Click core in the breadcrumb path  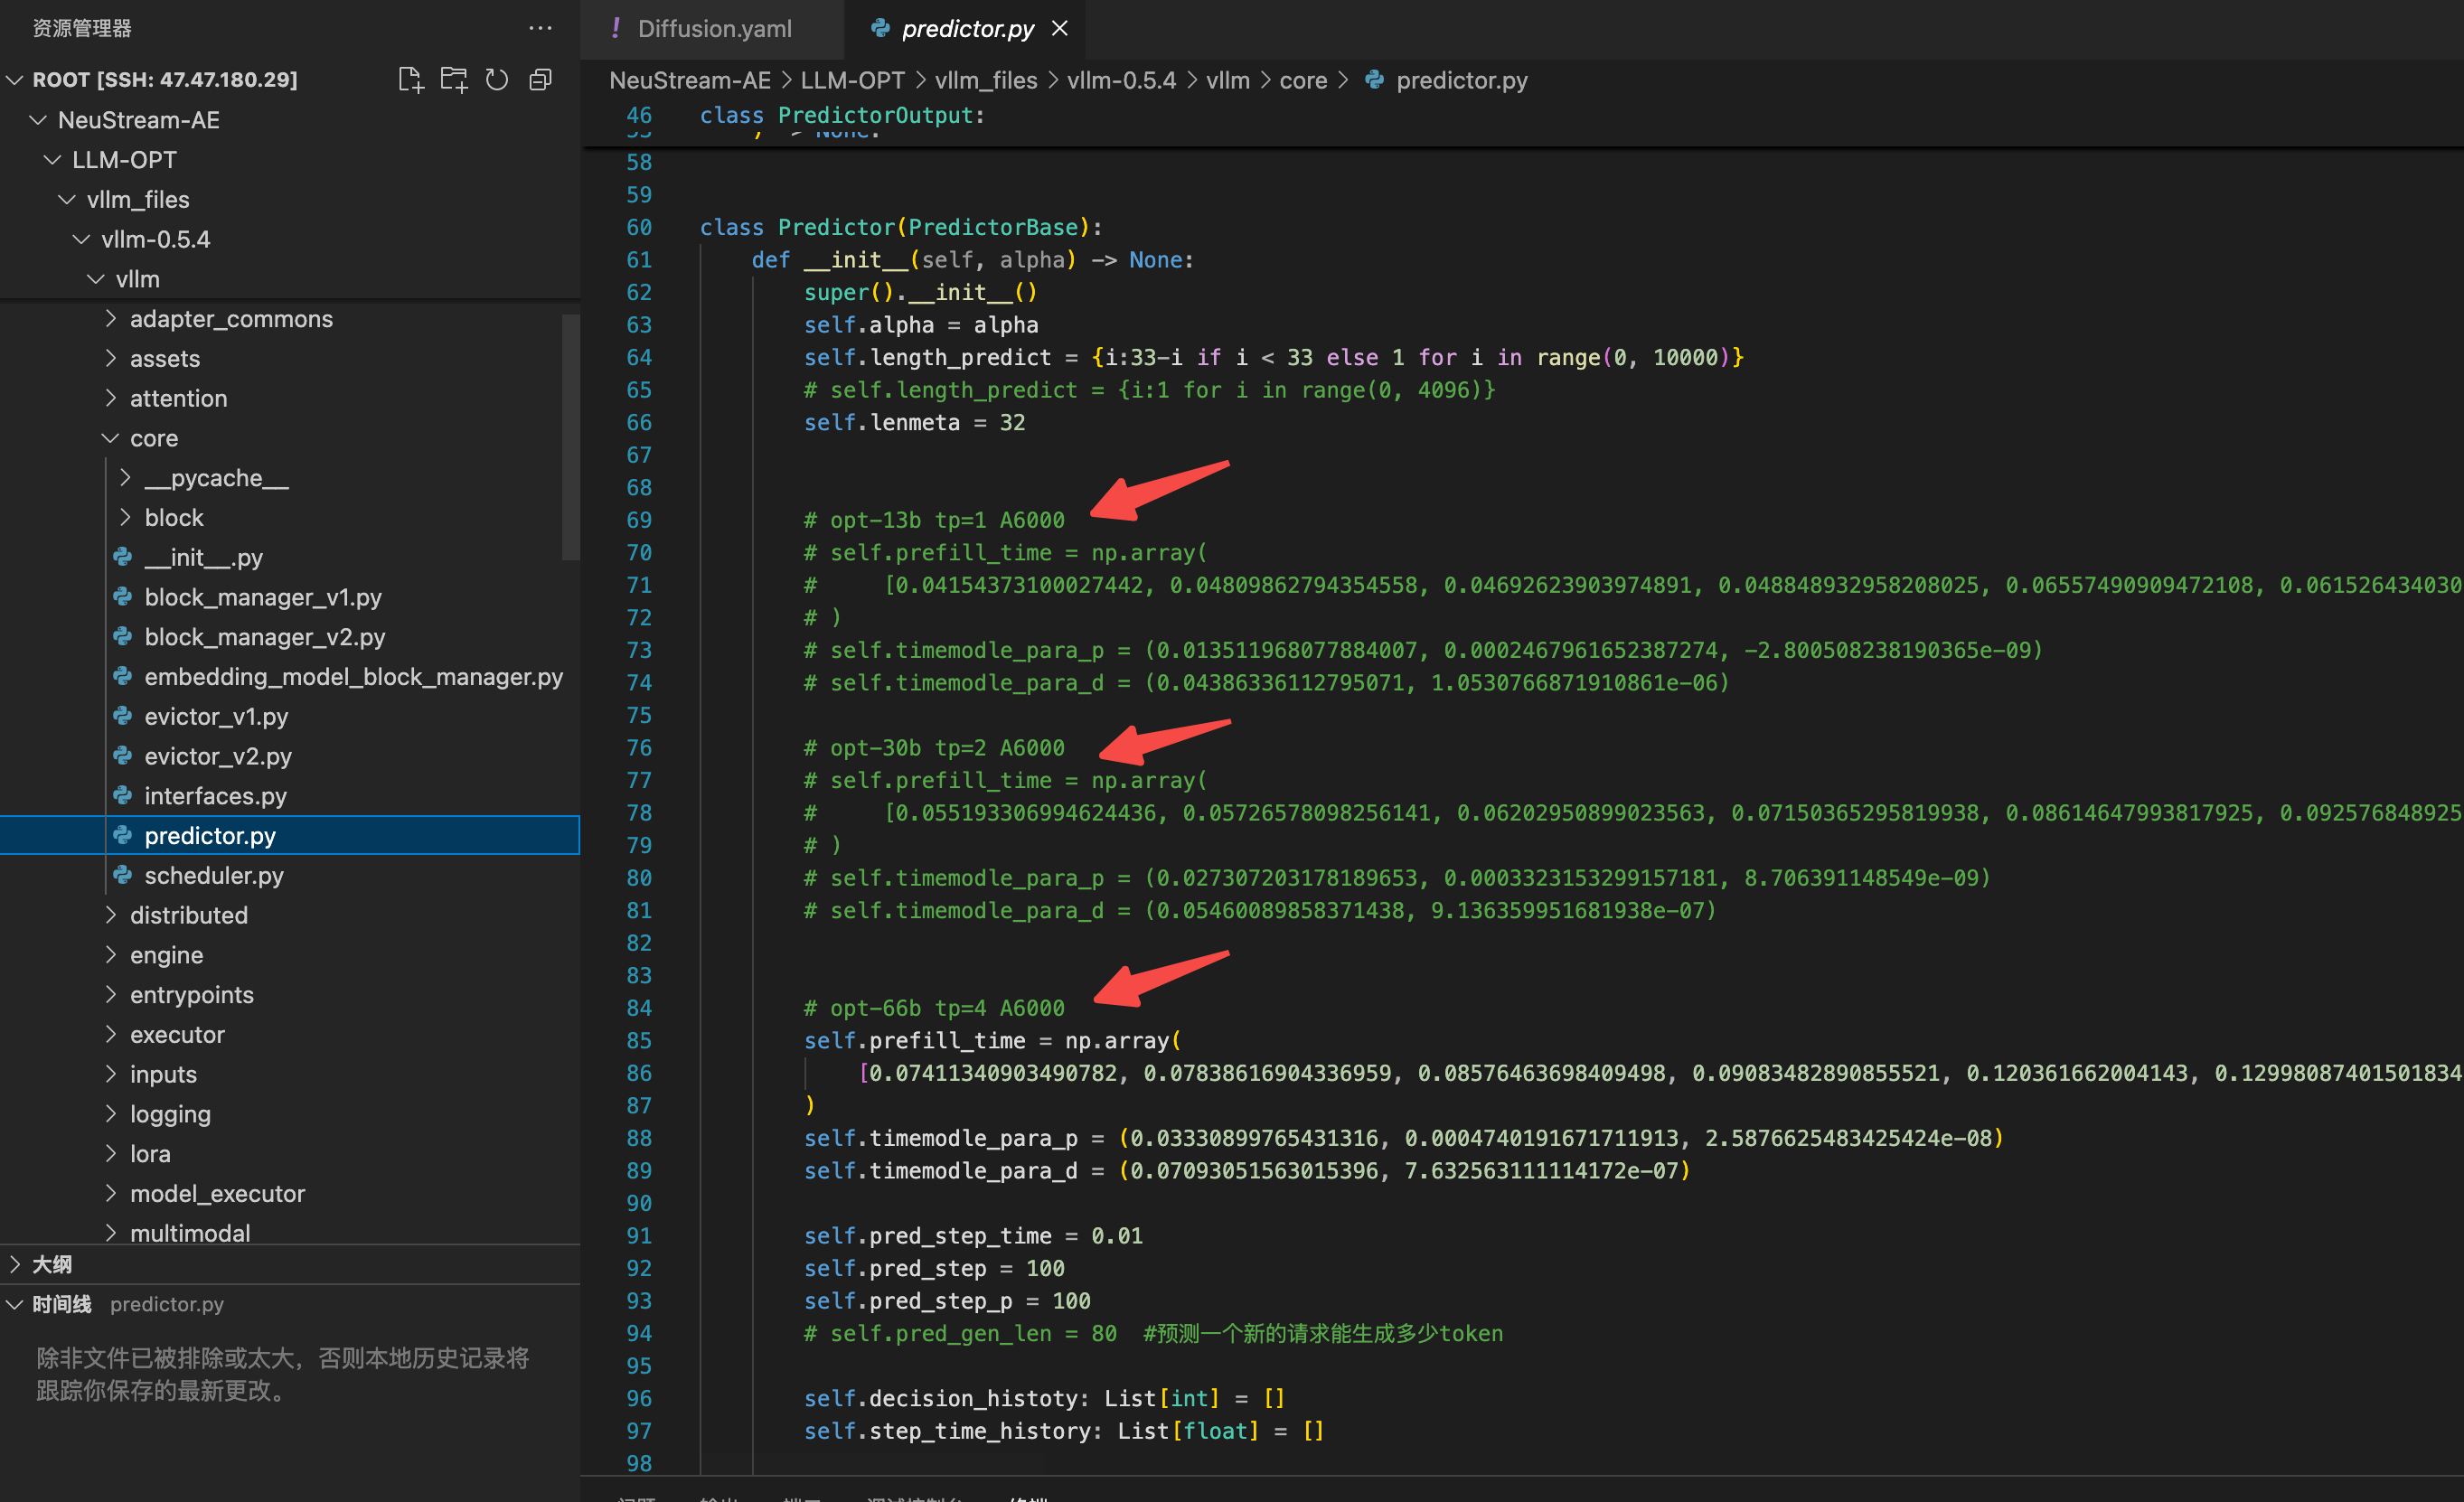click(1303, 81)
